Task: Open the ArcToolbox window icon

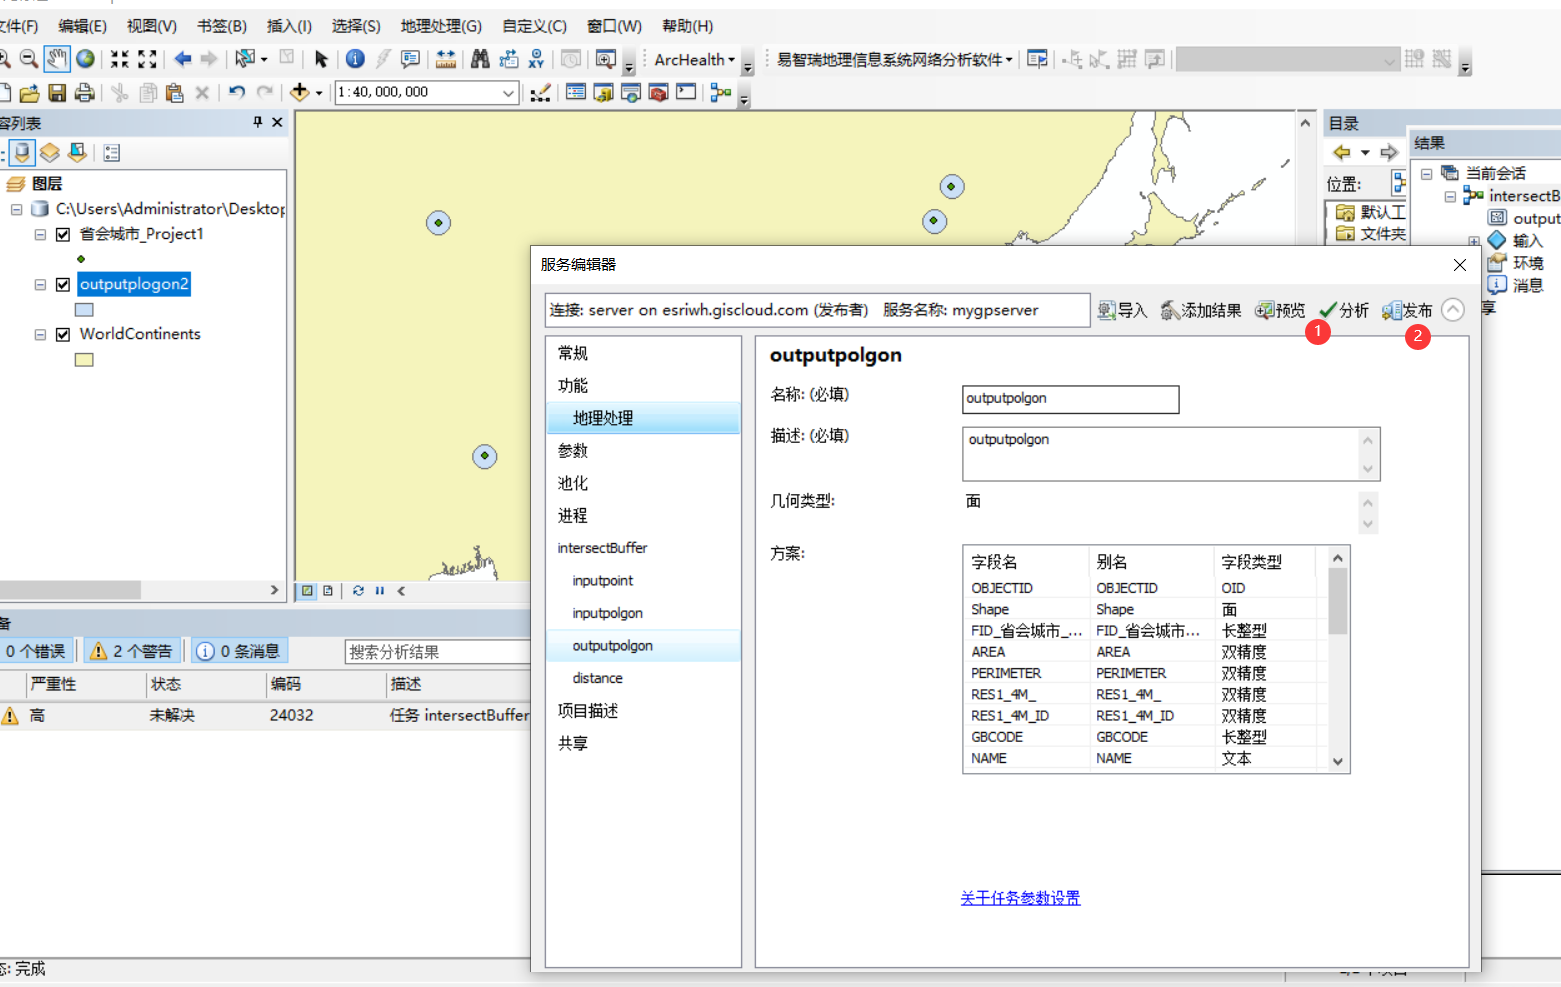Action: [x=659, y=92]
